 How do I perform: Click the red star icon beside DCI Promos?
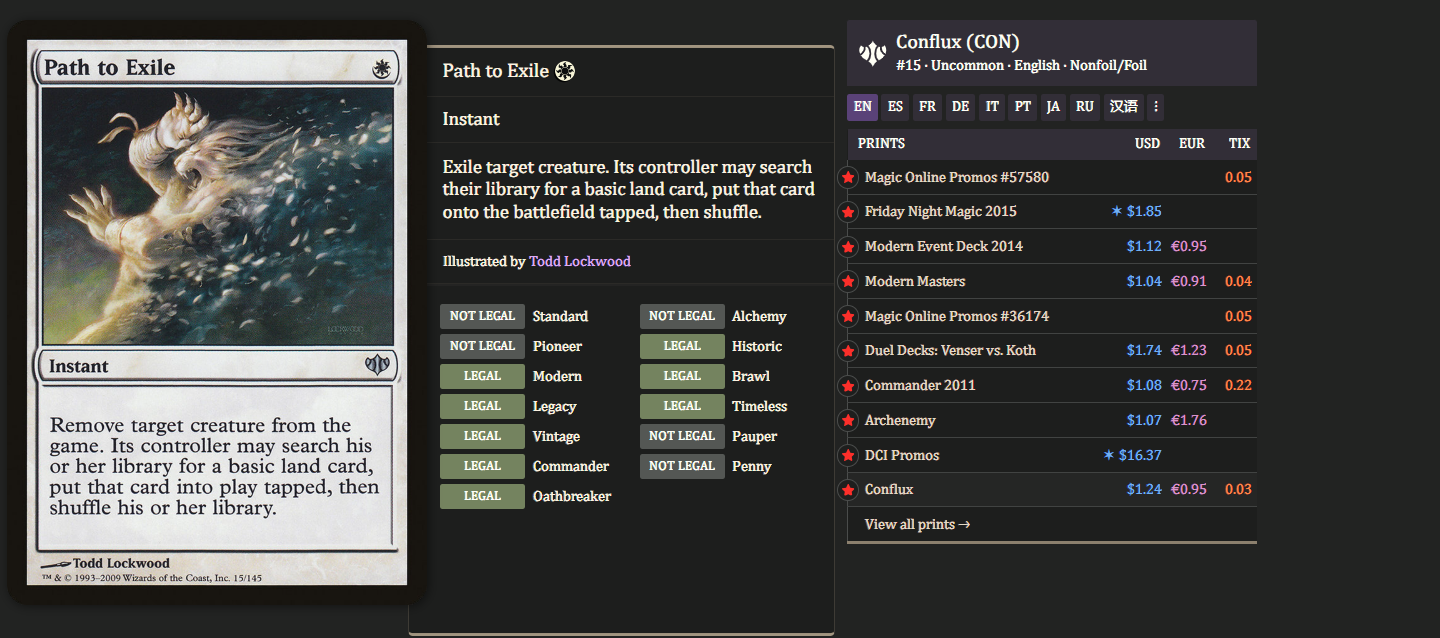tap(848, 456)
